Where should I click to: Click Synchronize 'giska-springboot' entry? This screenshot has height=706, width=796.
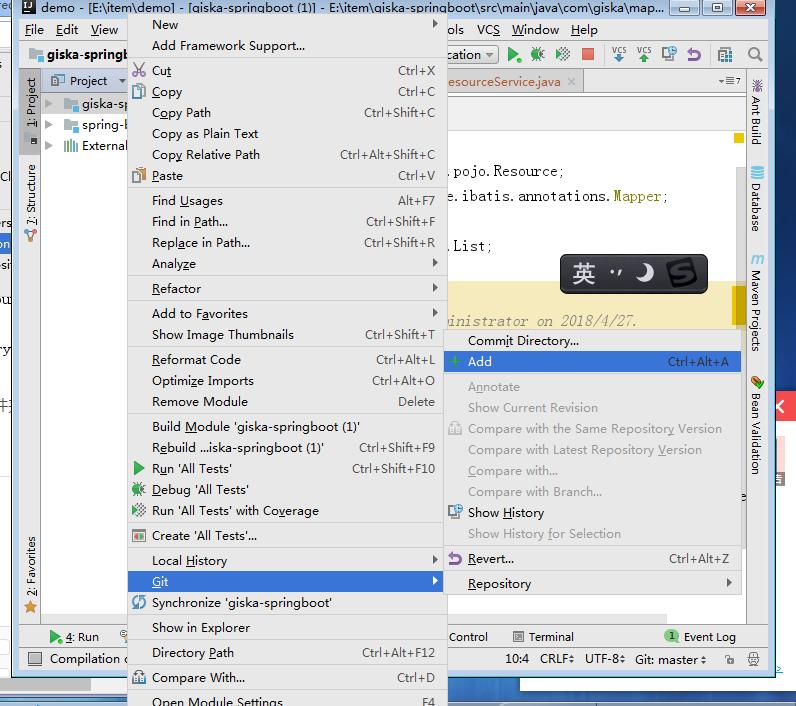287,602
